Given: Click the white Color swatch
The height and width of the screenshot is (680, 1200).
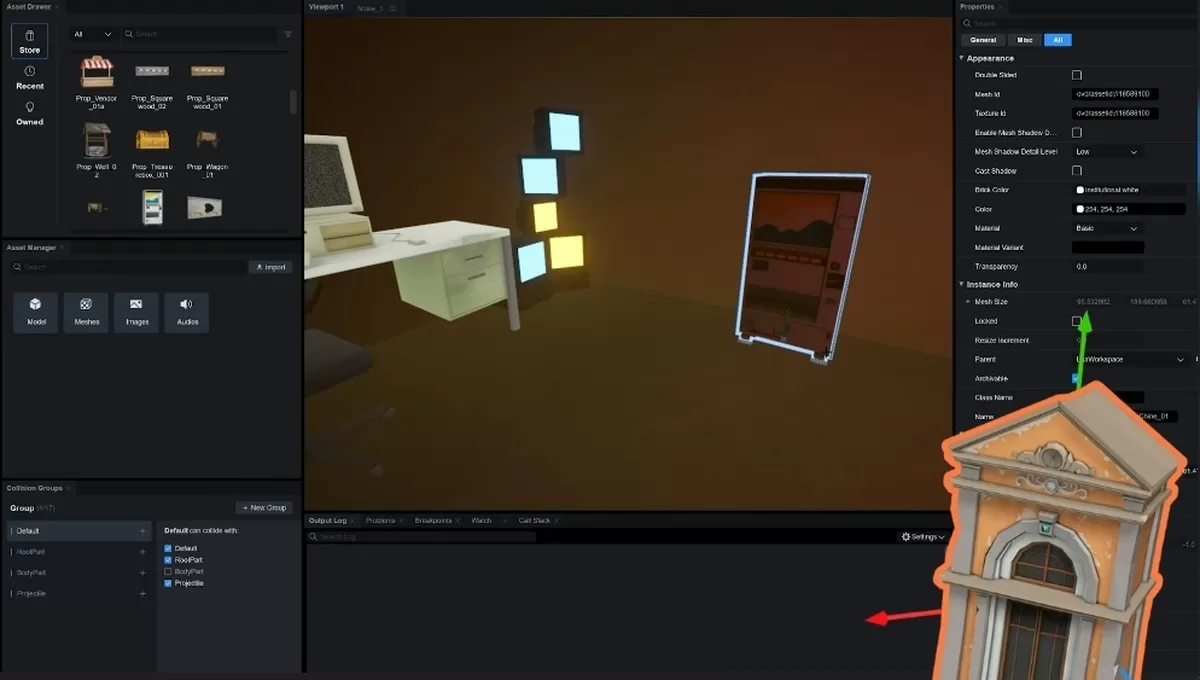Looking at the screenshot, I should [1080, 209].
